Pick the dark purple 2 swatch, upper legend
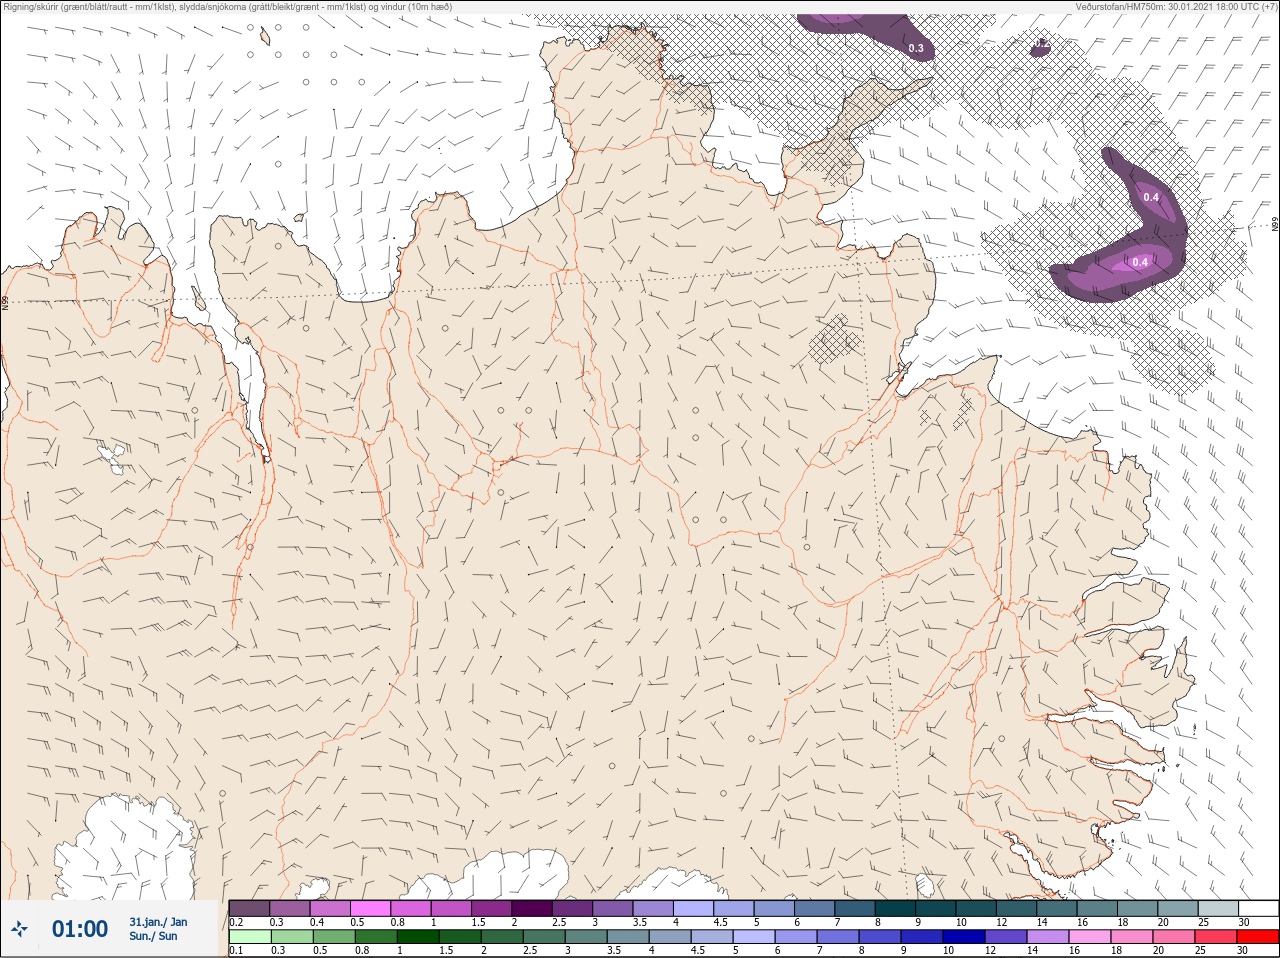Viewport: 1280px width, 958px height. point(532,908)
